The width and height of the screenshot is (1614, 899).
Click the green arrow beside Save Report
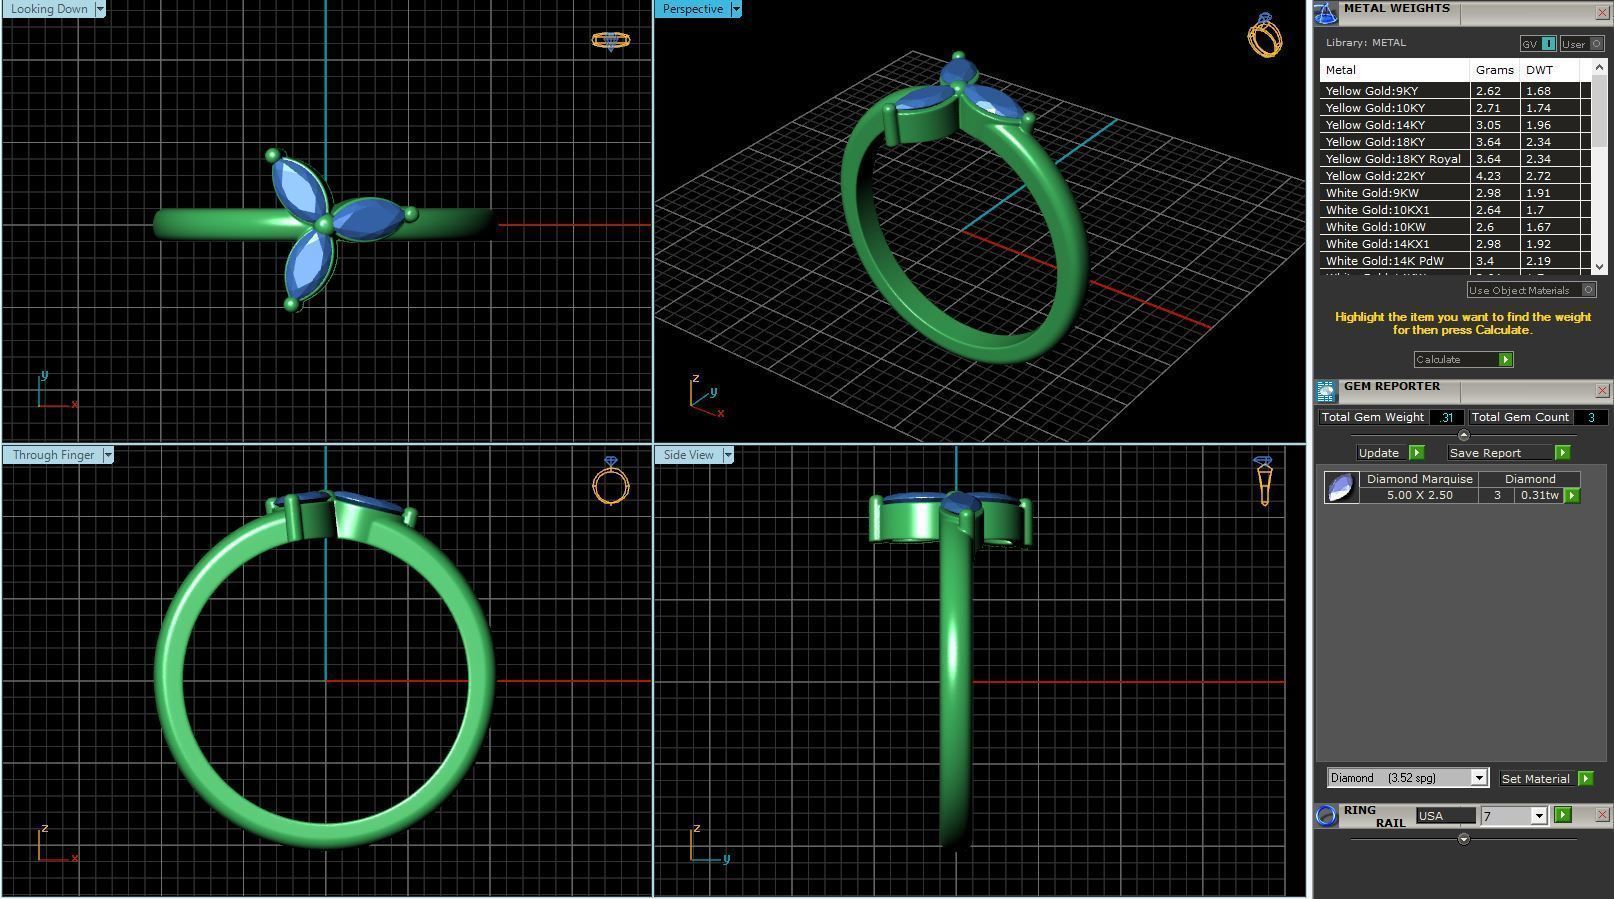coord(1562,453)
